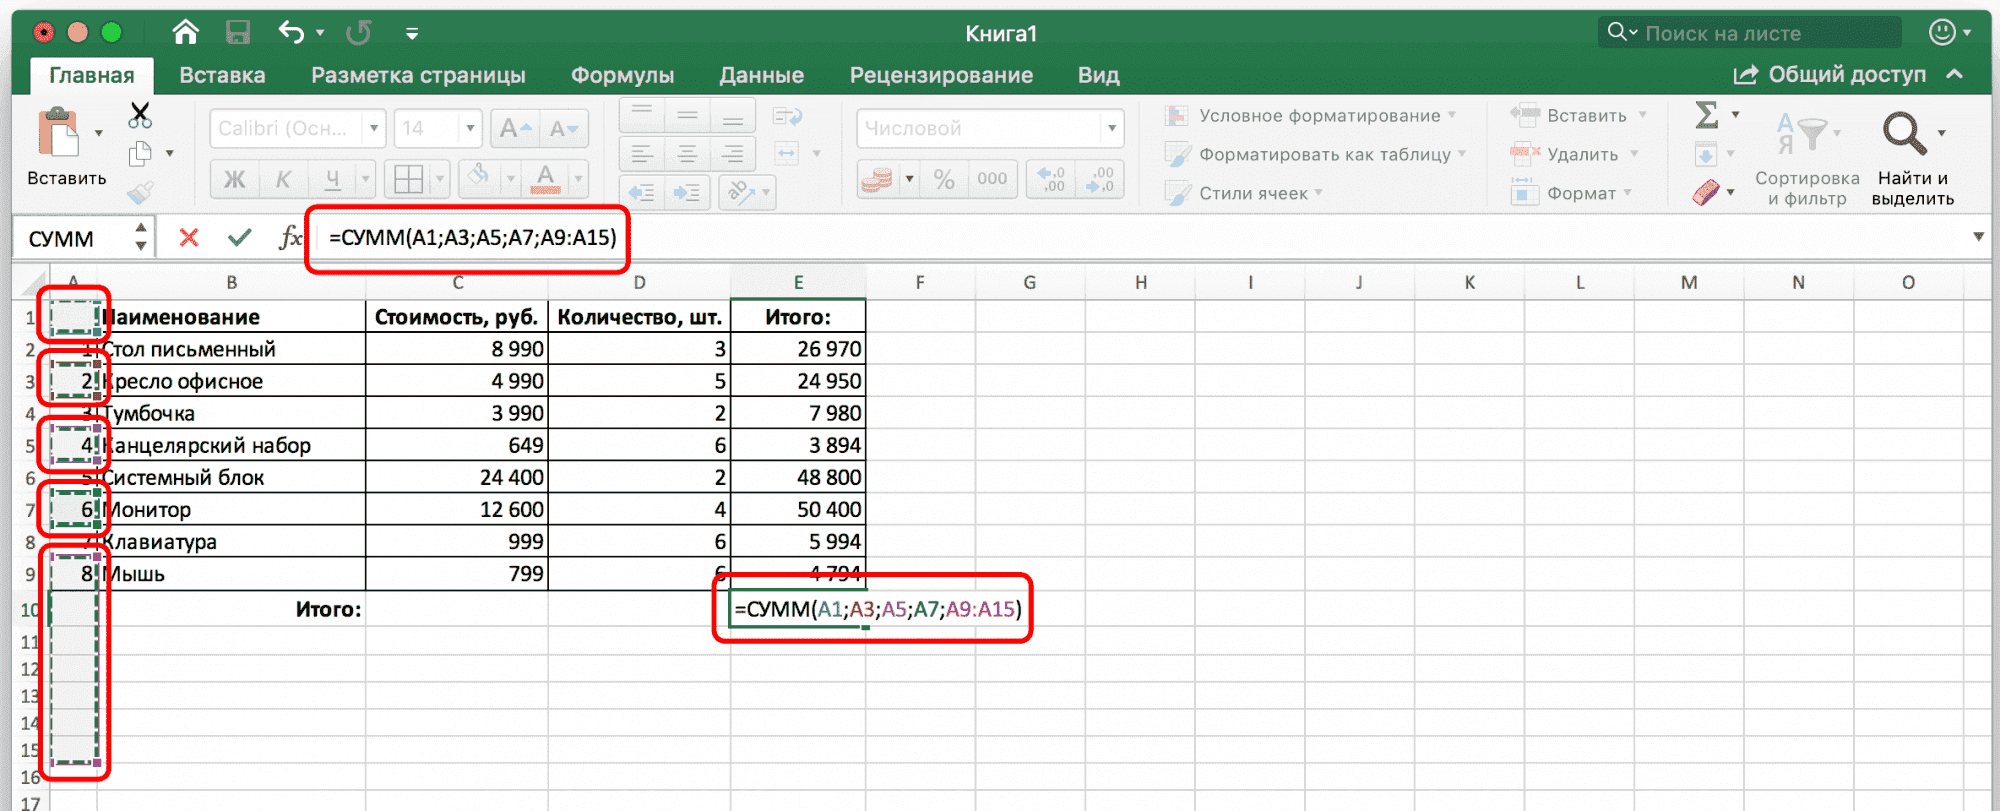Image resolution: width=2000 pixels, height=811 pixels.
Task: Click the currency coins format icon
Action: pos(877,179)
